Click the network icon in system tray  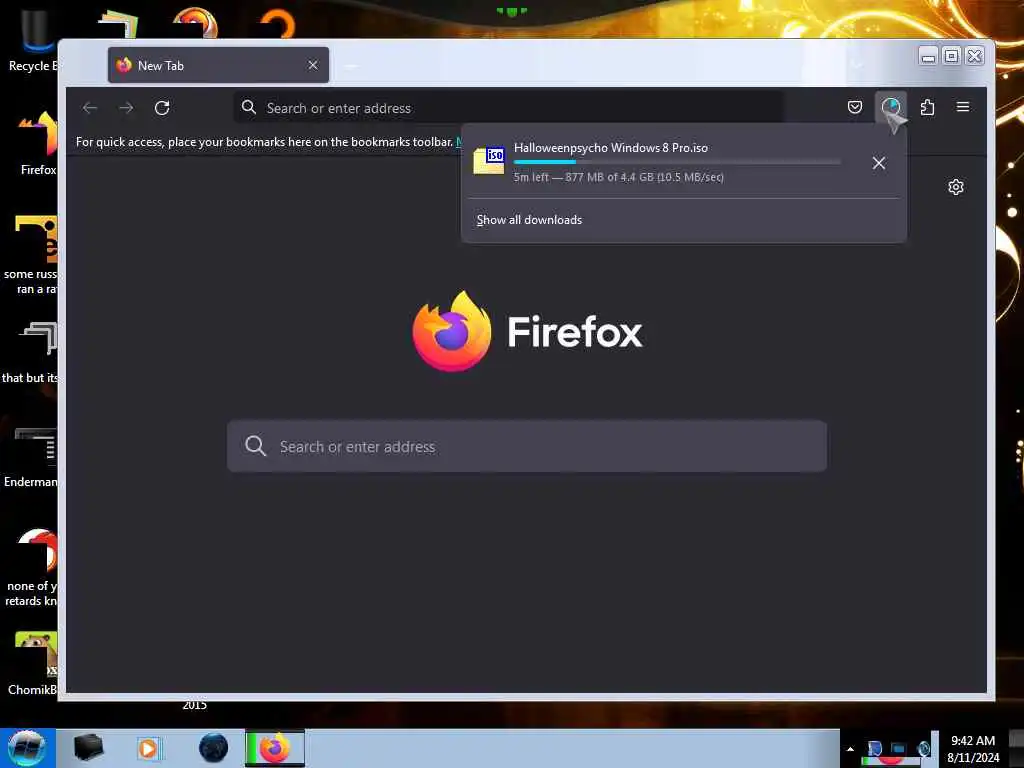(x=899, y=749)
